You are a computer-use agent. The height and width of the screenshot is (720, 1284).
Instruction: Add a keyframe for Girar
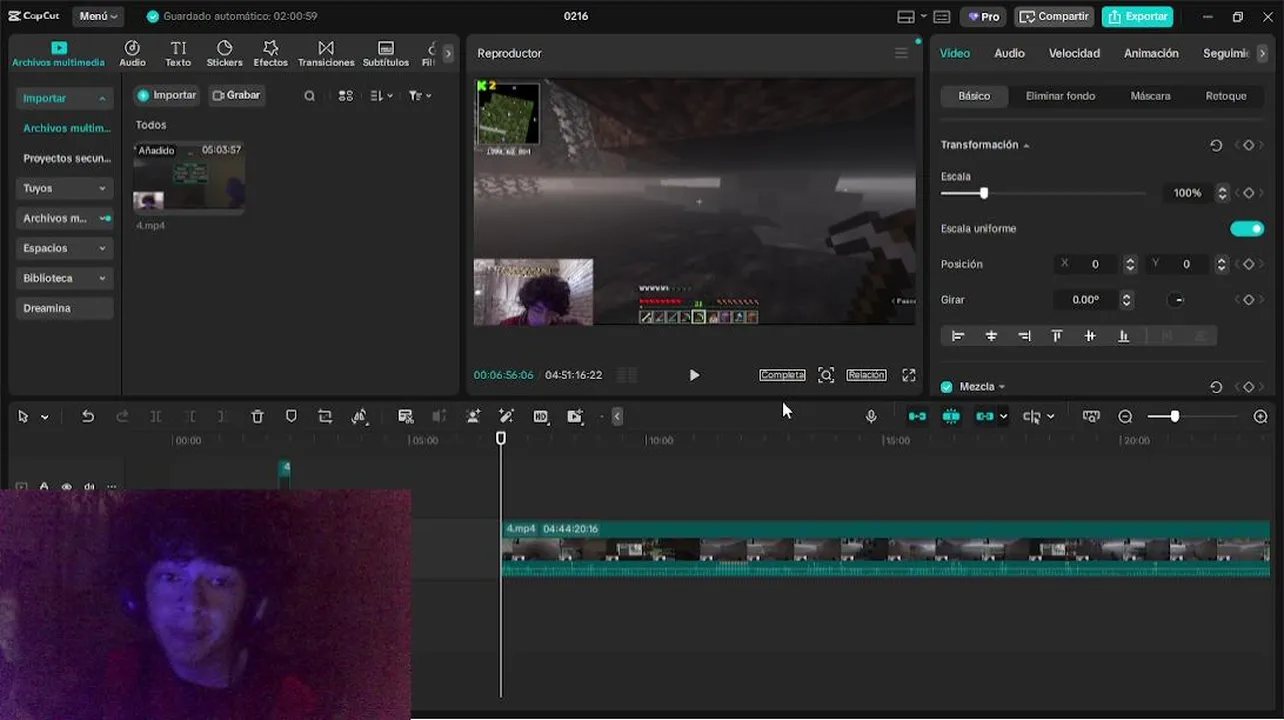tap(1248, 300)
